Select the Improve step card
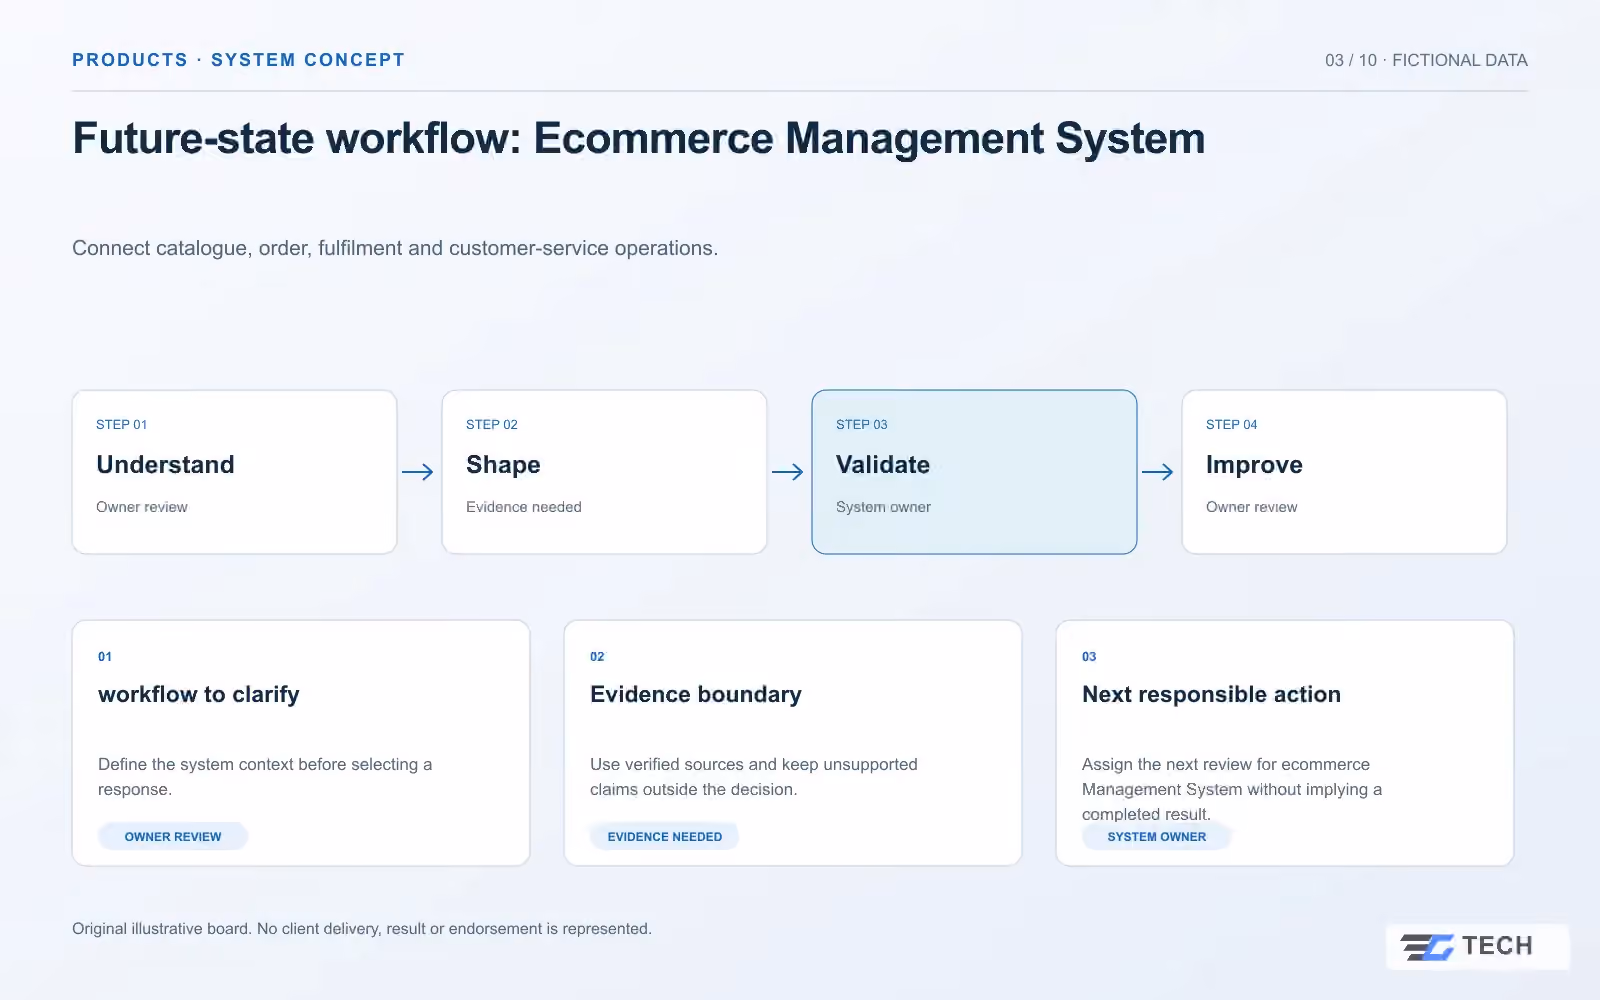Image resolution: width=1600 pixels, height=1000 pixels. (1345, 472)
